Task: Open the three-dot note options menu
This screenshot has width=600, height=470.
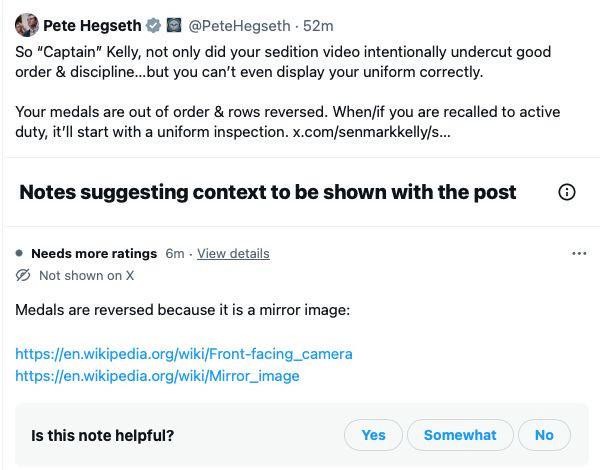Action: tap(579, 254)
